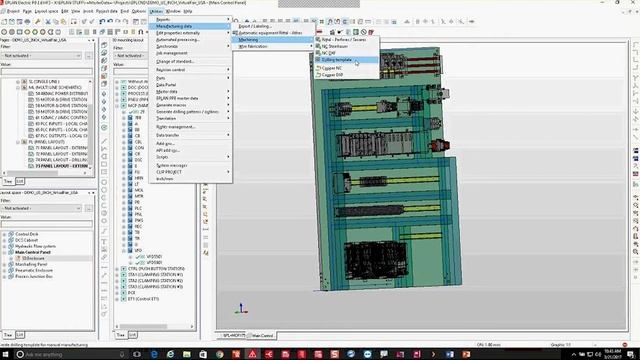The width and height of the screenshot is (640, 360).
Task: Select POI node in mounting tree
Action: click(131, 293)
